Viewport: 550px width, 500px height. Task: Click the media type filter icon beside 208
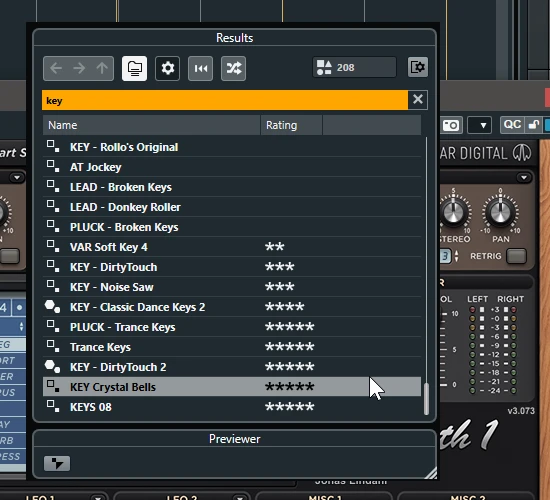[x=324, y=67]
